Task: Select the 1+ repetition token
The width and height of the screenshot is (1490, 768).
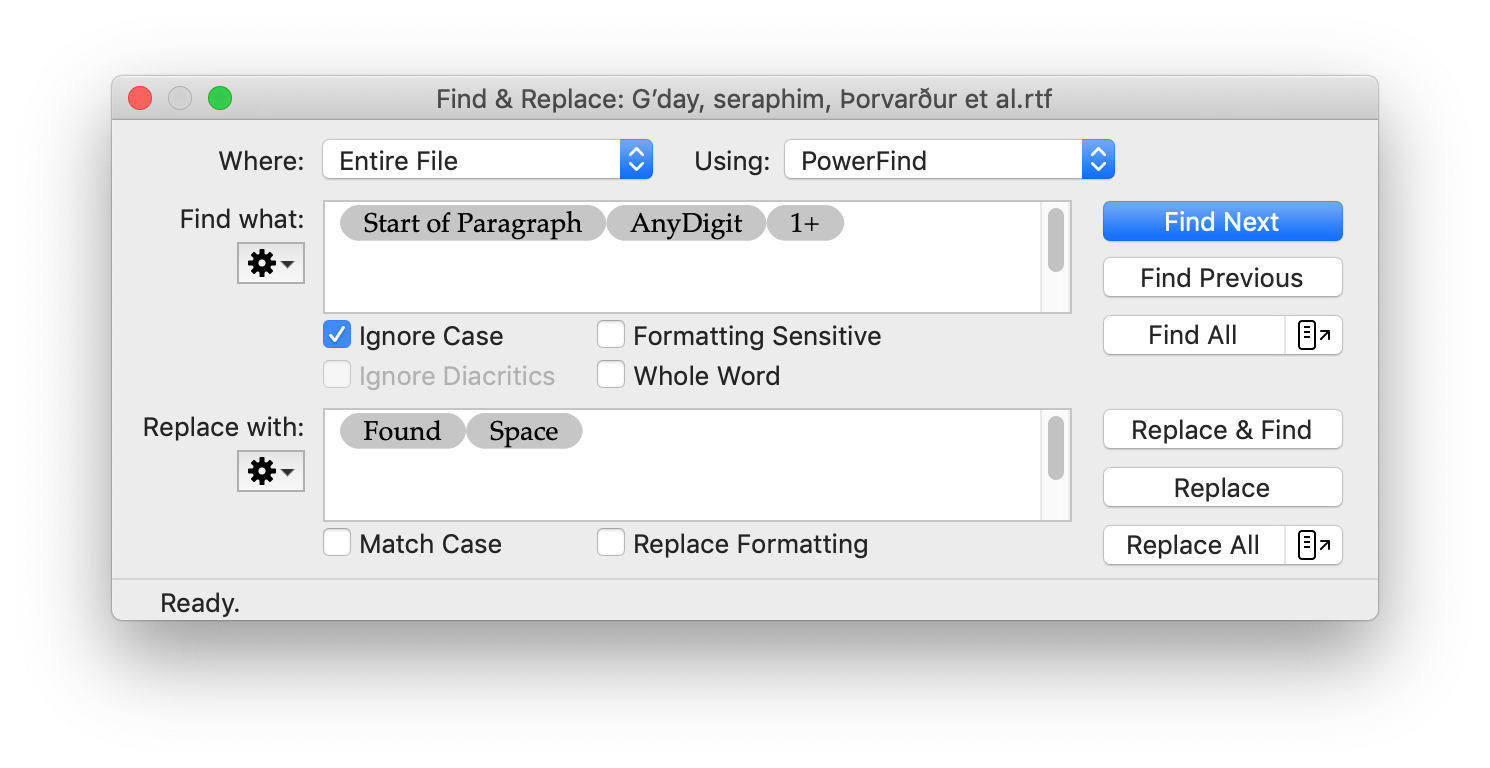Action: click(804, 223)
